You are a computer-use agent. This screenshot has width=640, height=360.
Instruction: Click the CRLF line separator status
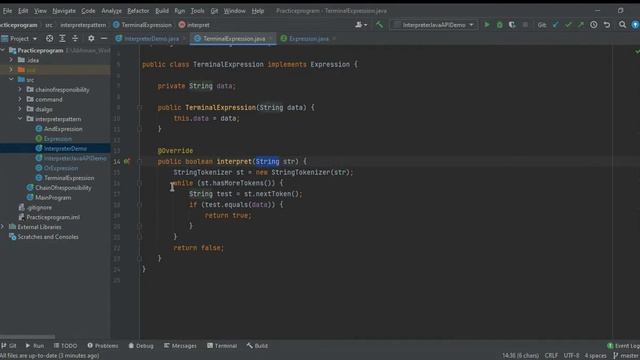pyautogui.click(x=551, y=356)
